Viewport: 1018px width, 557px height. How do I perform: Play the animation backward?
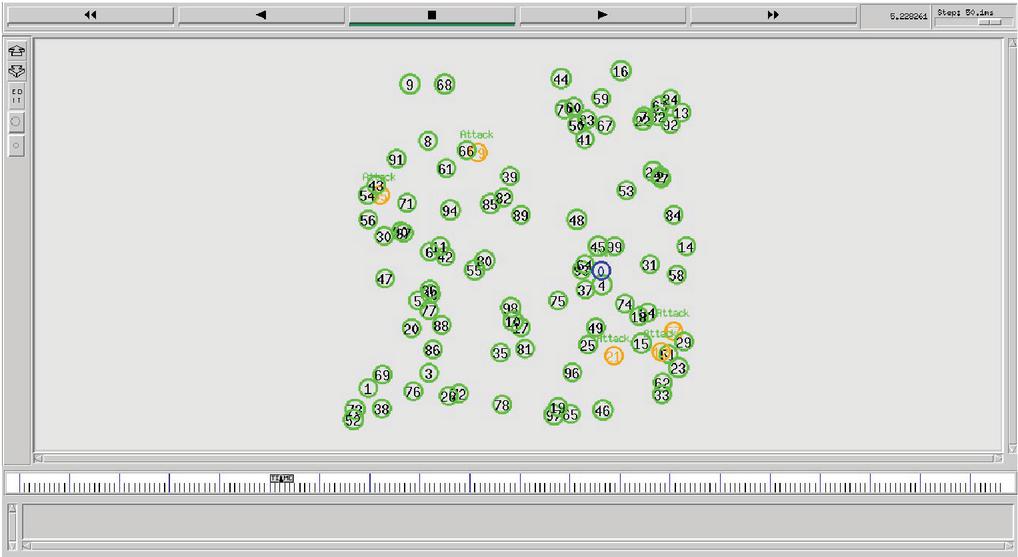click(261, 15)
